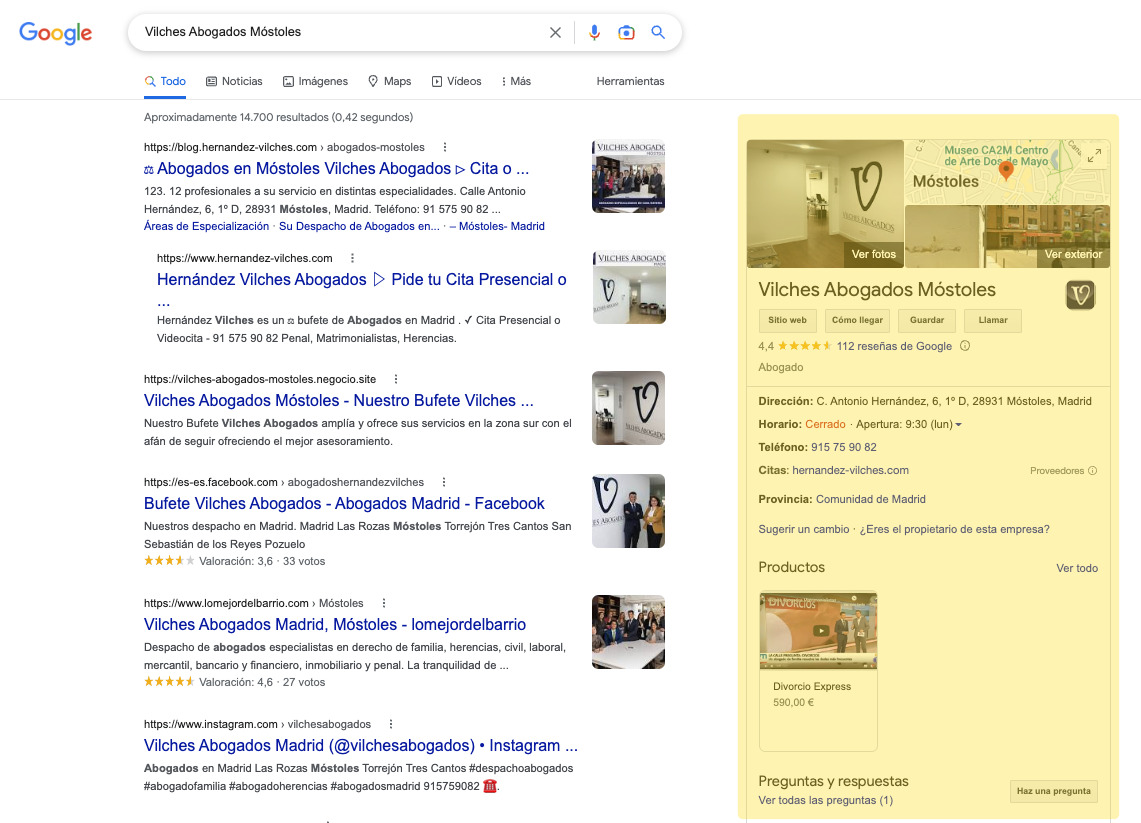The width and height of the screenshot is (1141, 823).
Task: Open options menu for facebook.com result
Action: pyautogui.click(x=444, y=482)
